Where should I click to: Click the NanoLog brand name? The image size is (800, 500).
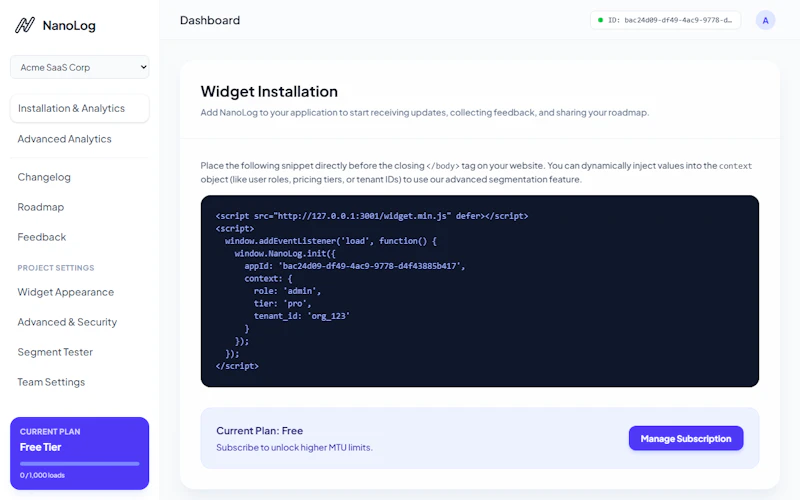(x=69, y=26)
